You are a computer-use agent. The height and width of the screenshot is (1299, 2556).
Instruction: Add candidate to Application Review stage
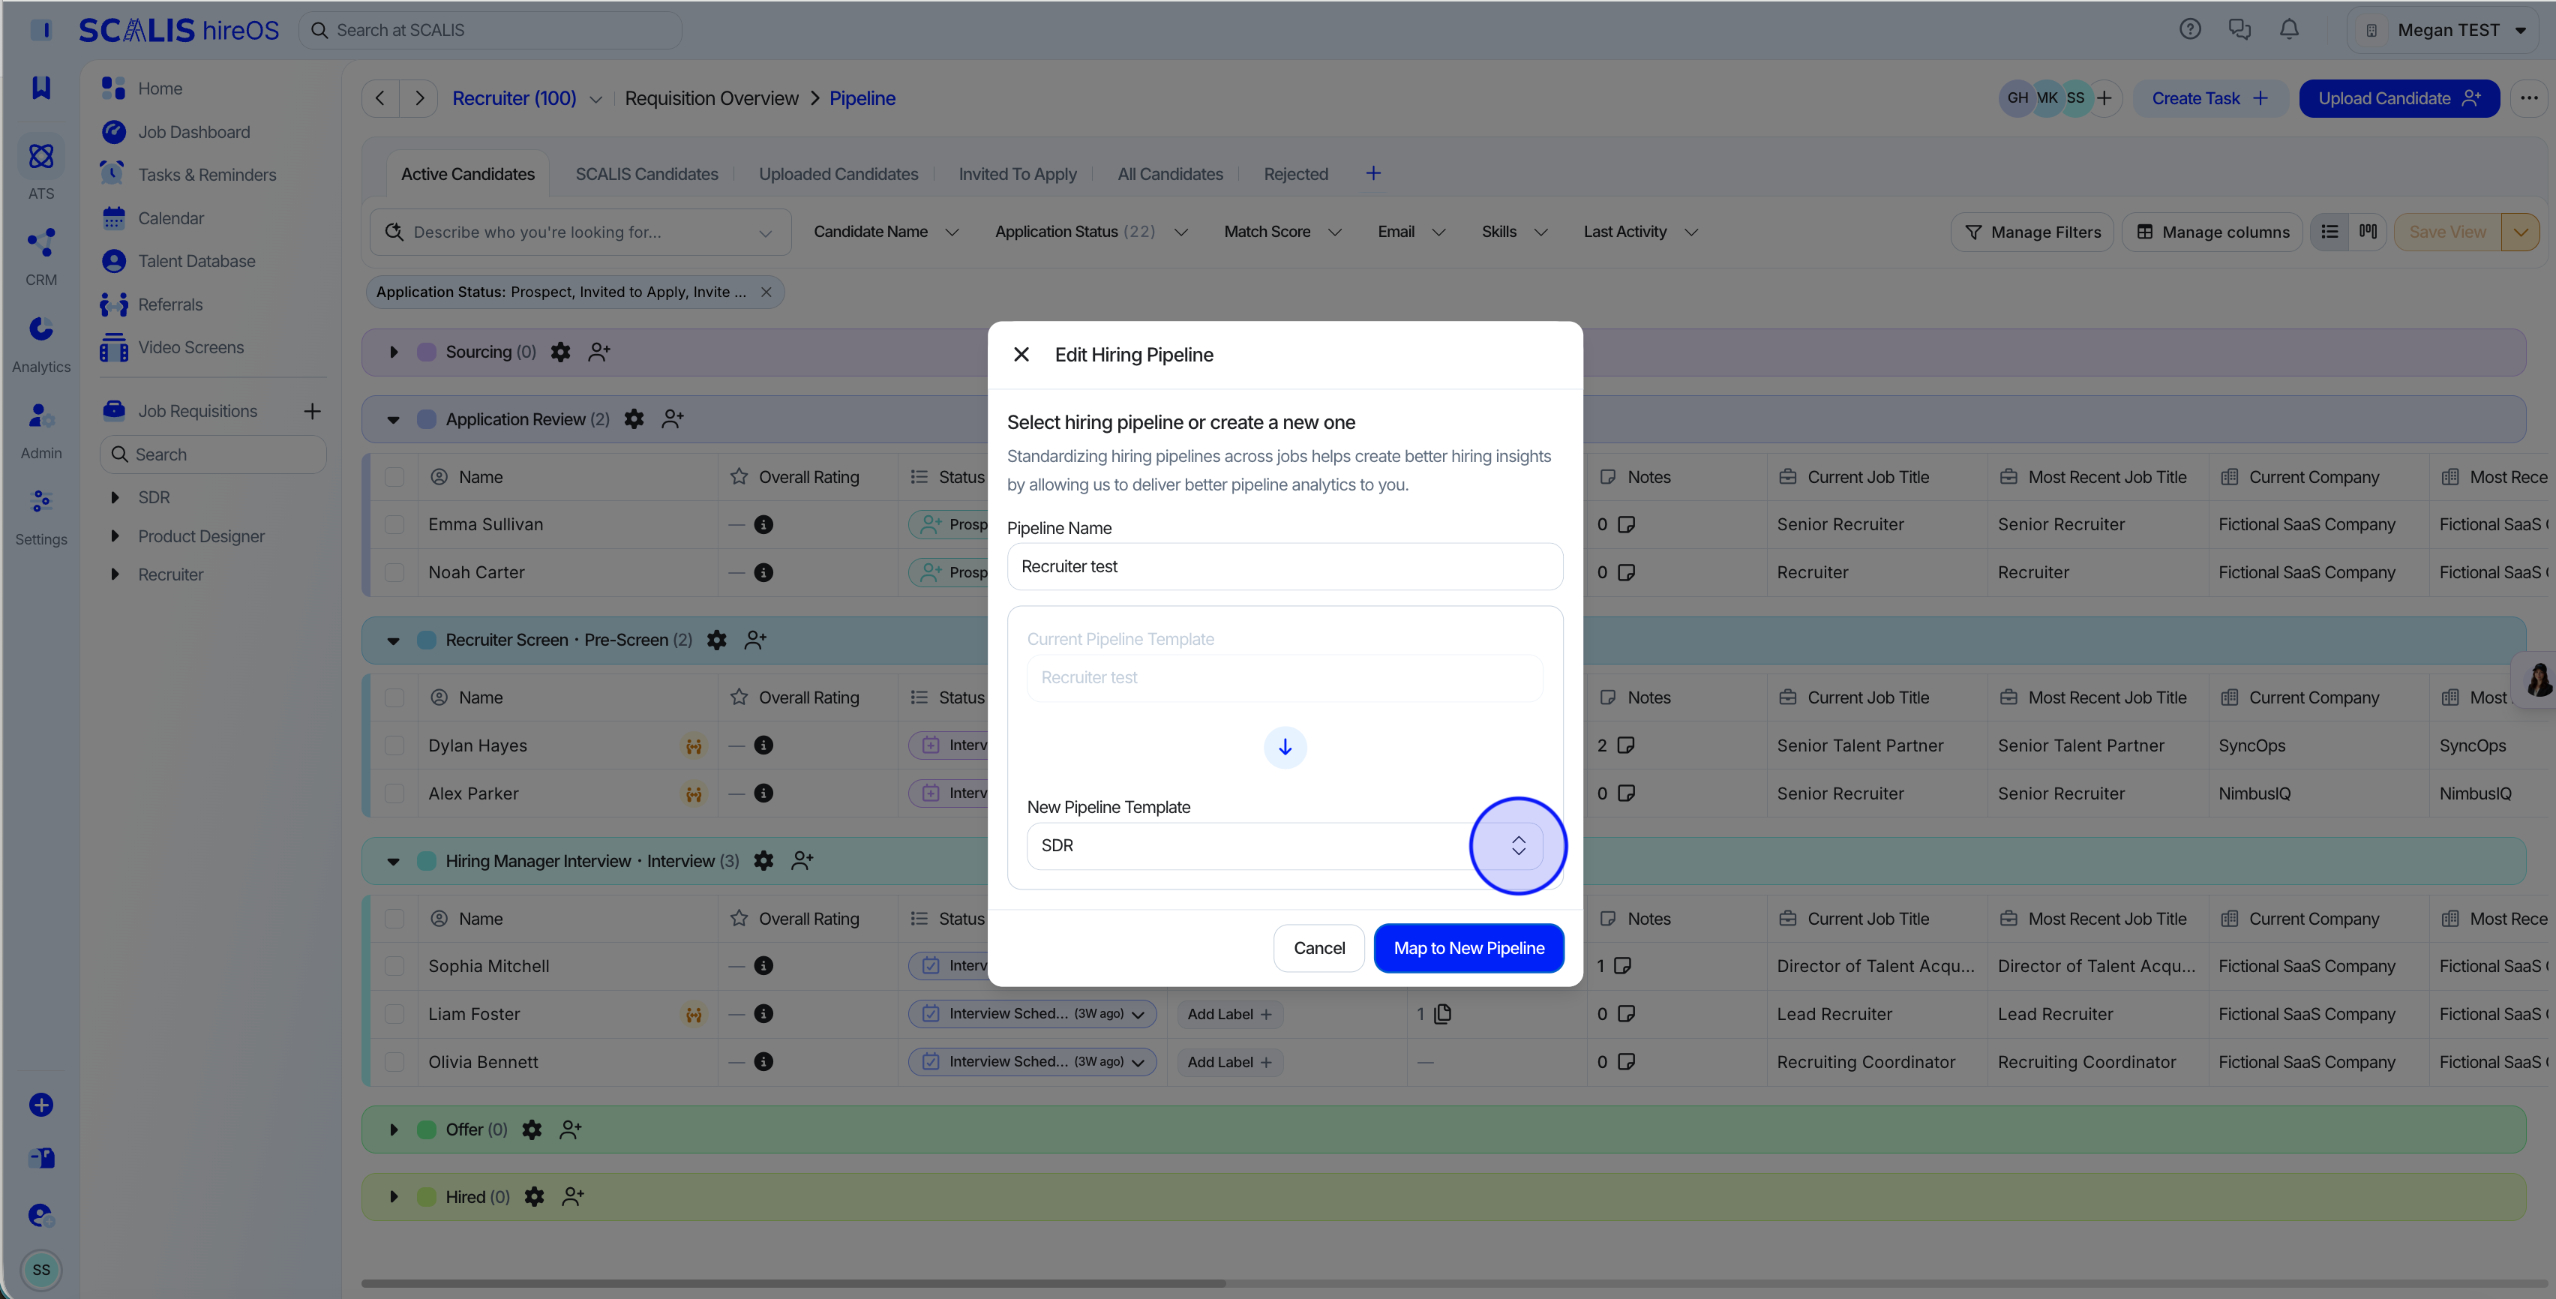pos(673,419)
